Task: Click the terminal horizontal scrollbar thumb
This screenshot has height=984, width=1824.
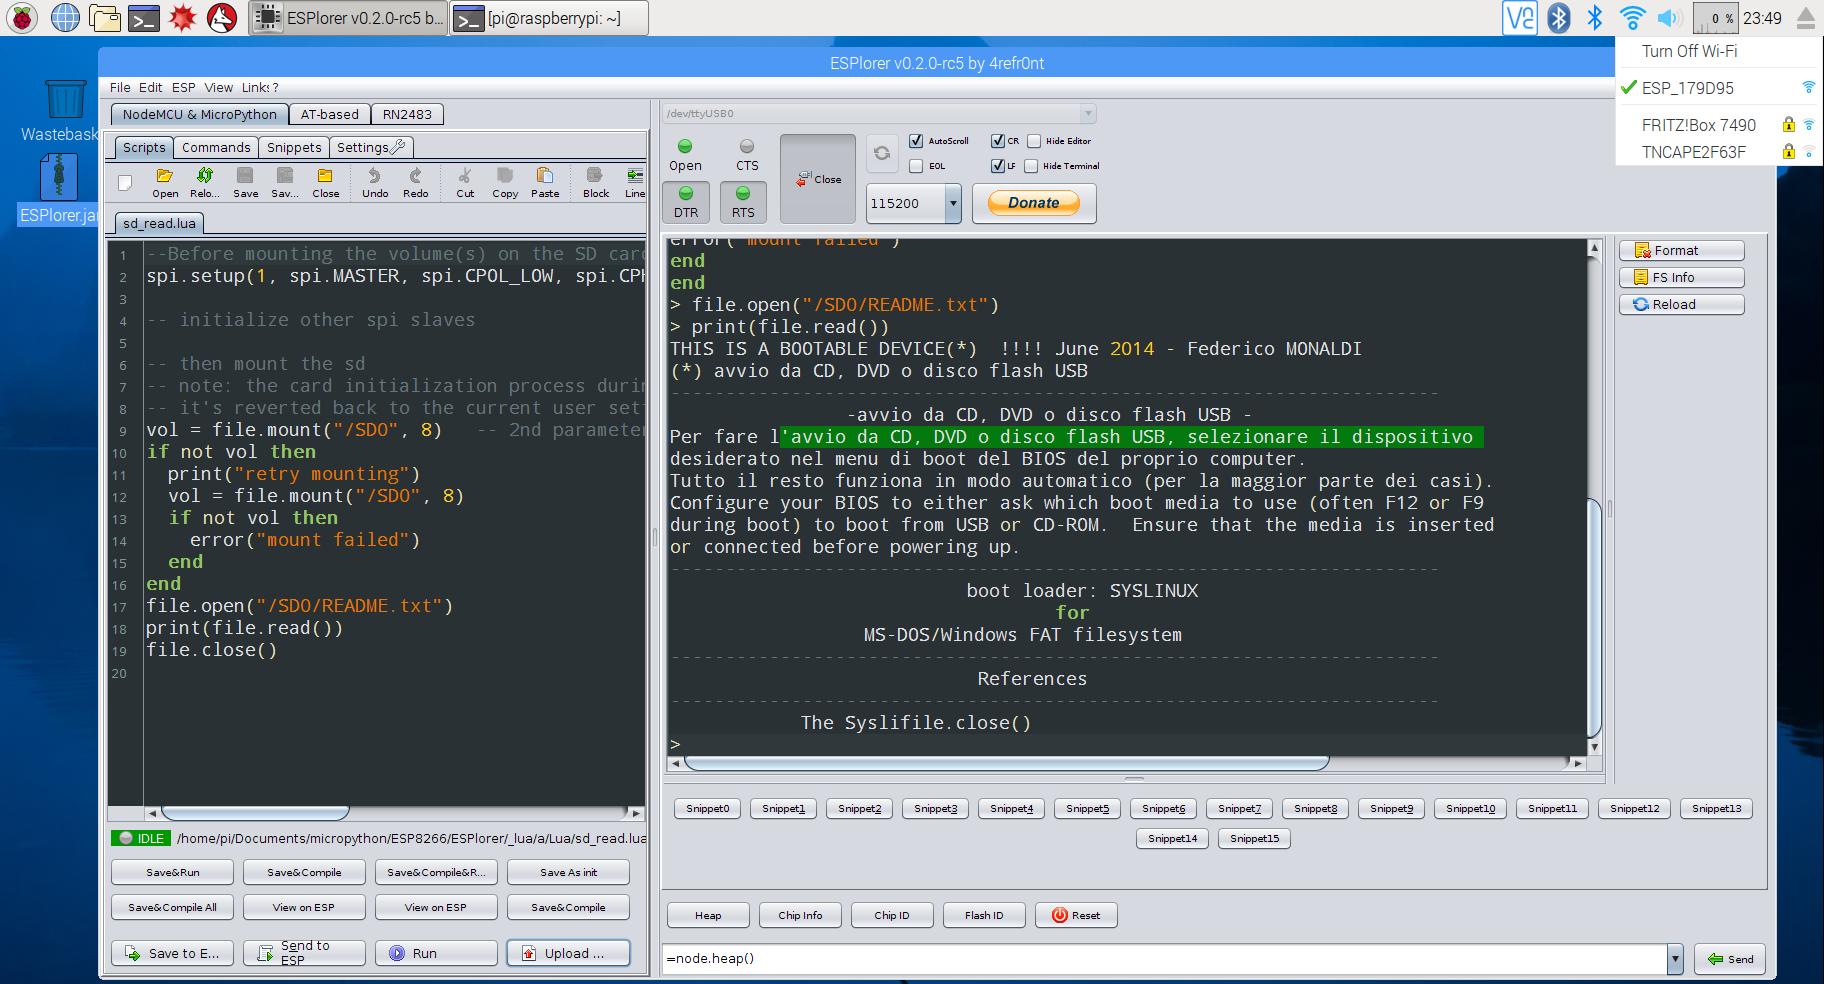Action: click(x=1006, y=763)
